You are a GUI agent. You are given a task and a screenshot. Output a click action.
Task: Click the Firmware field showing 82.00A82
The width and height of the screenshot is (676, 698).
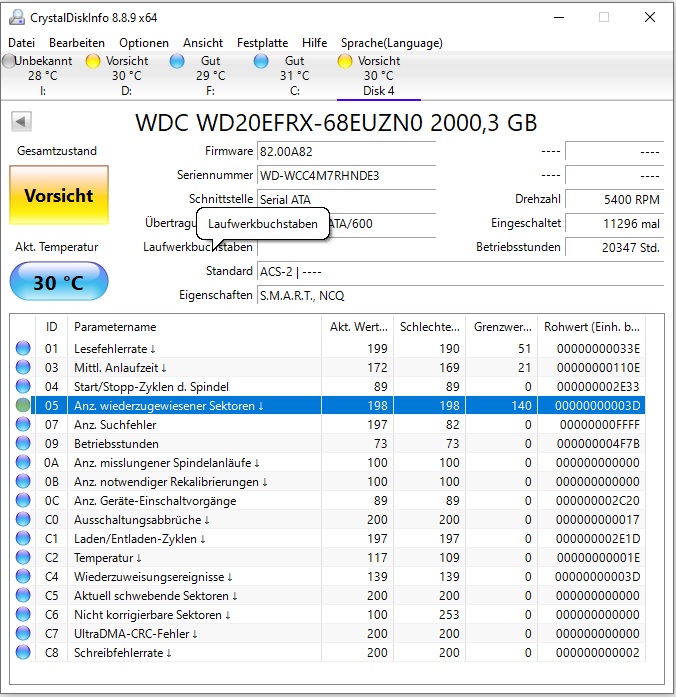(346, 151)
